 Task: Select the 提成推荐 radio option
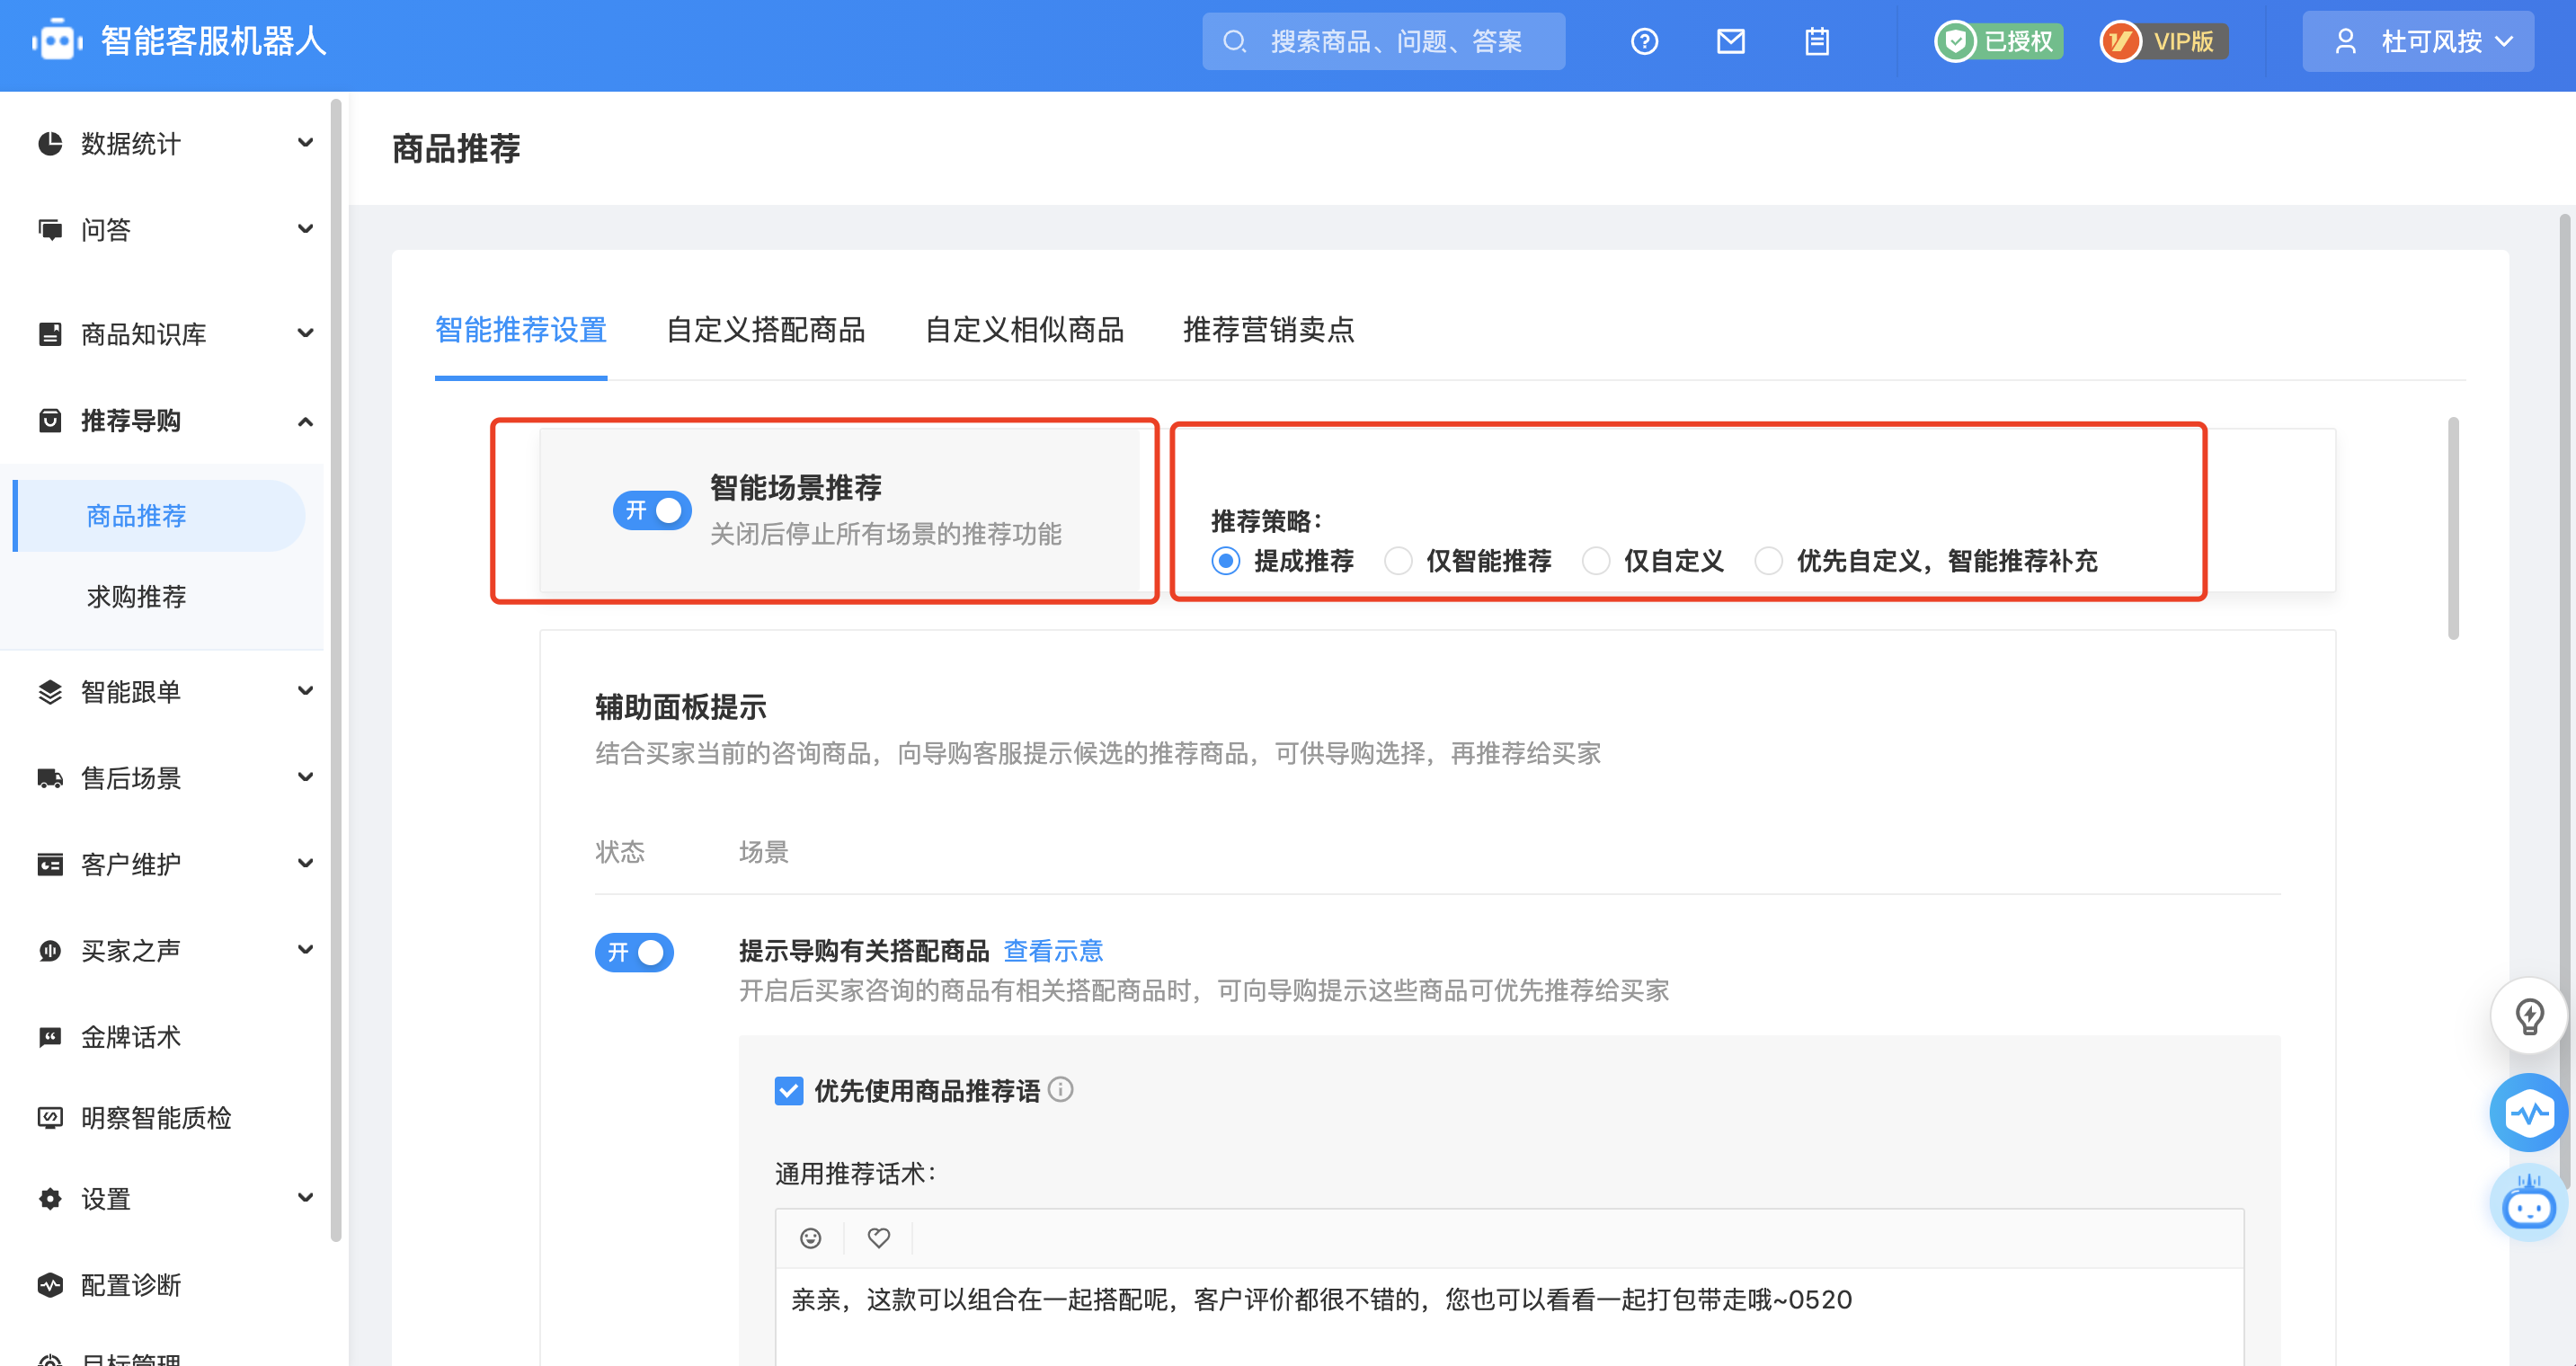(1225, 561)
